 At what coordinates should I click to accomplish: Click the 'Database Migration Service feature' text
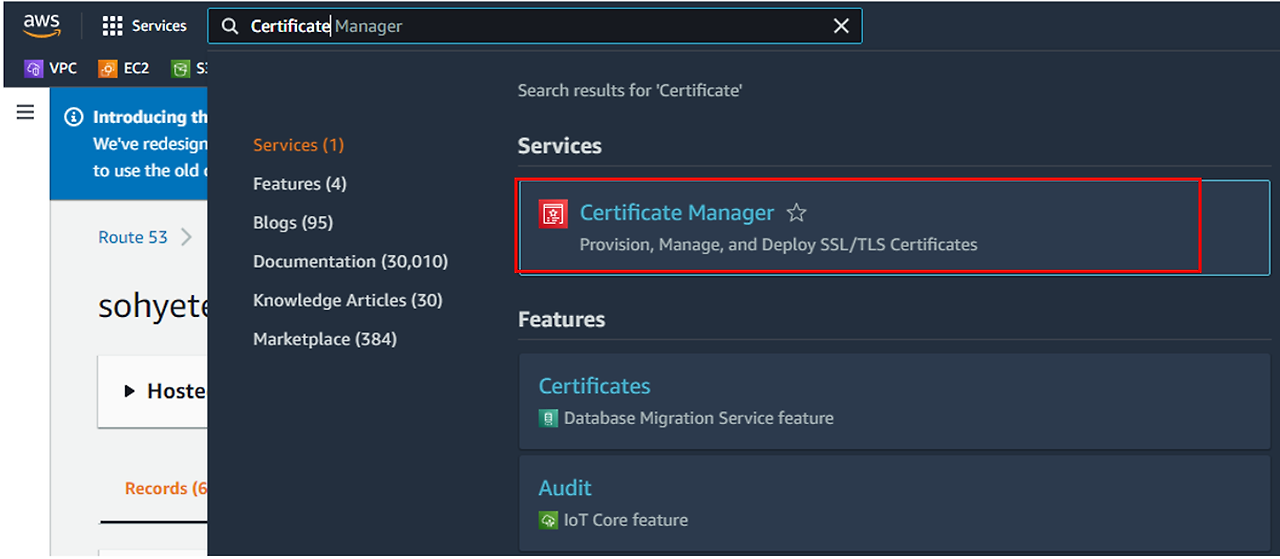699,418
